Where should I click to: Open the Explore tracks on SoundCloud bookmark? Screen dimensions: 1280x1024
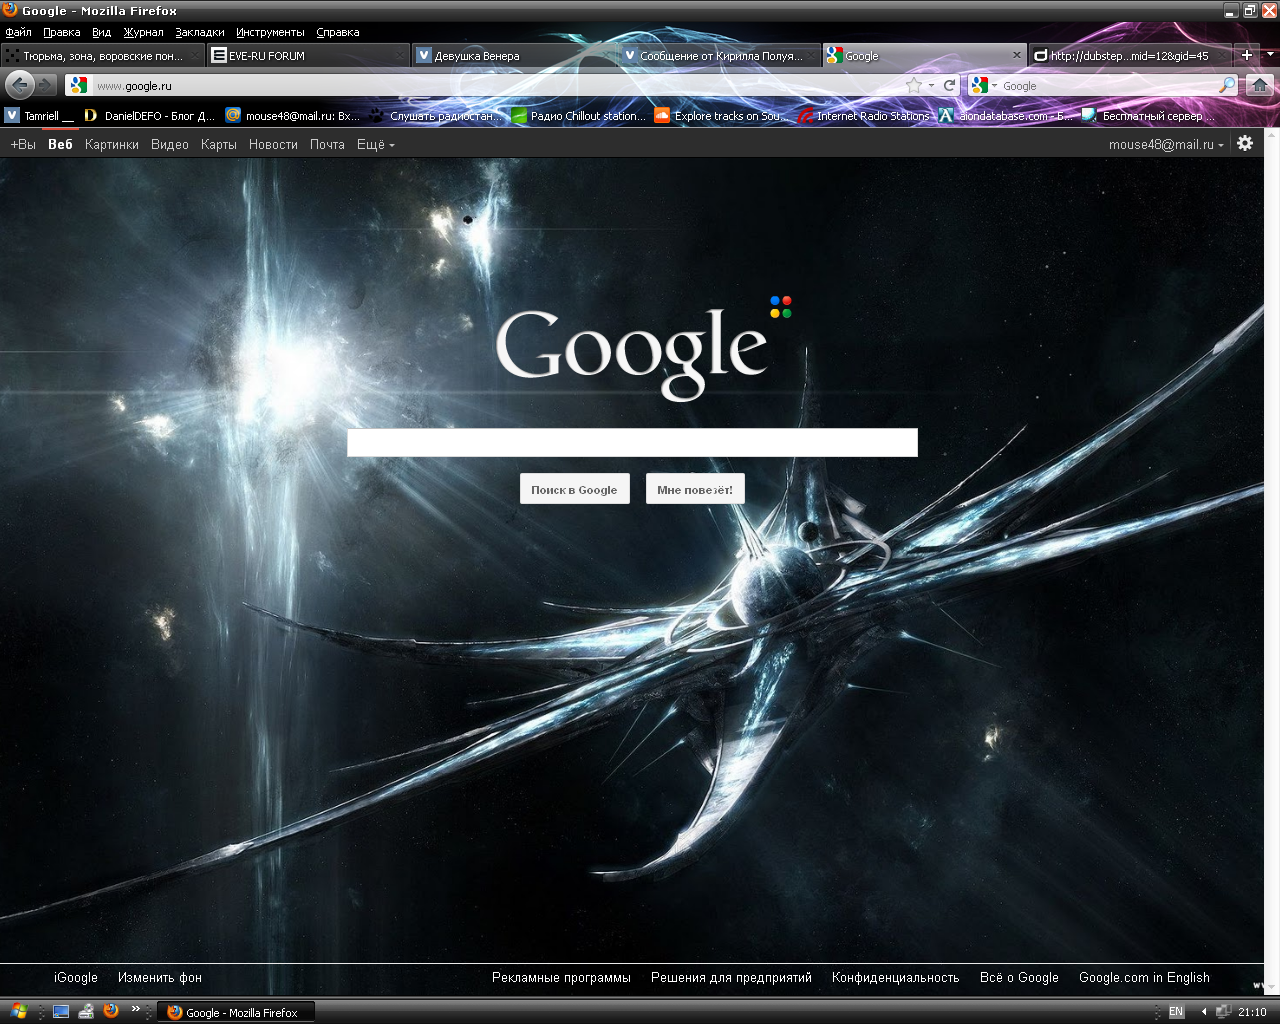click(x=722, y=116)
